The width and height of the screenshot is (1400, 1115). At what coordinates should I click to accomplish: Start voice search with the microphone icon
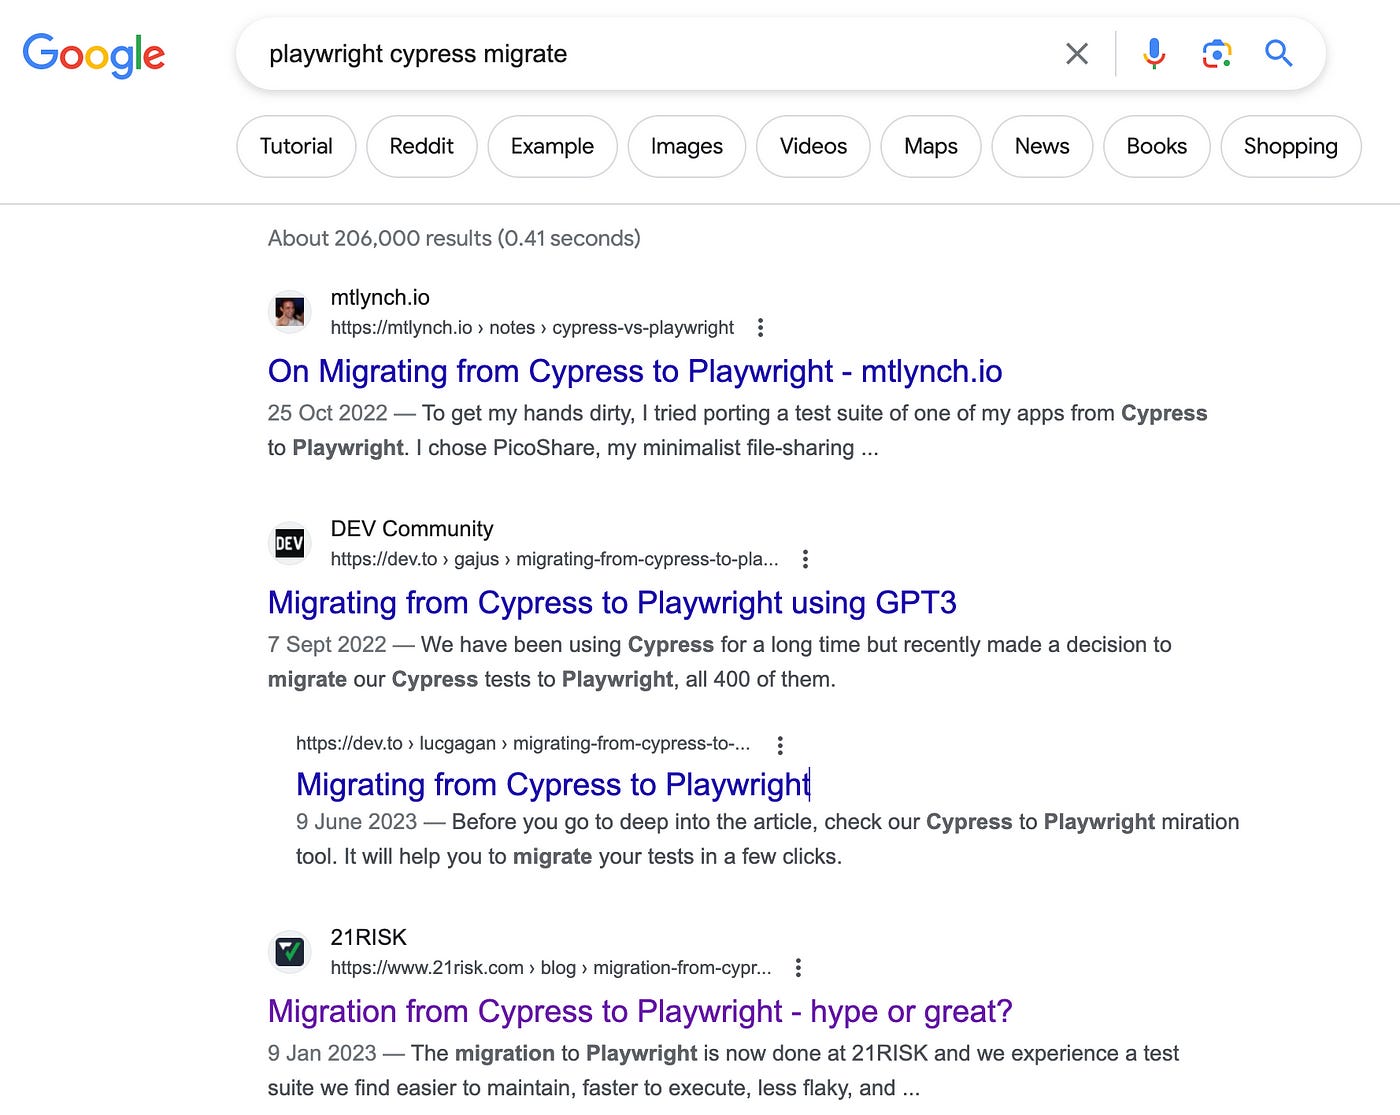click(x=1154, y=54)
